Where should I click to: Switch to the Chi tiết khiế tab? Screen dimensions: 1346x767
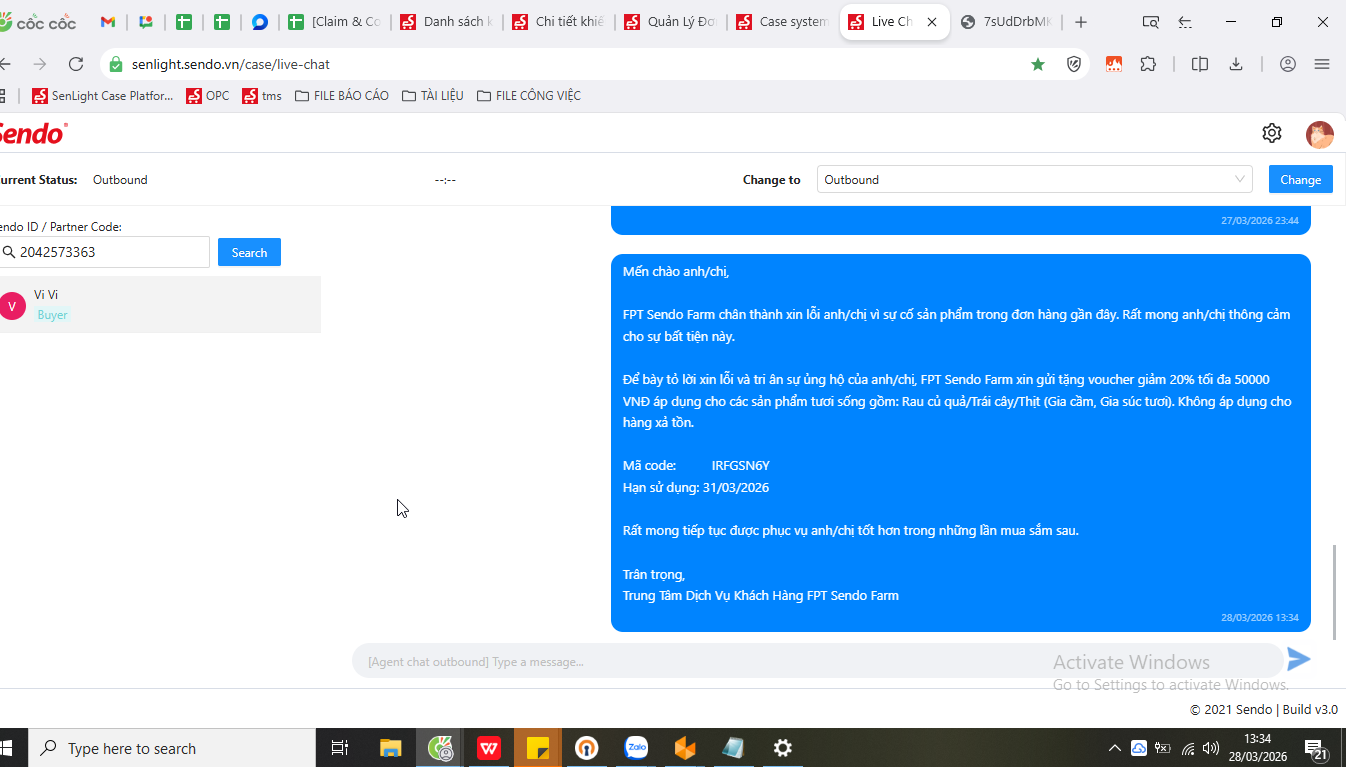[x=559, y=22]
